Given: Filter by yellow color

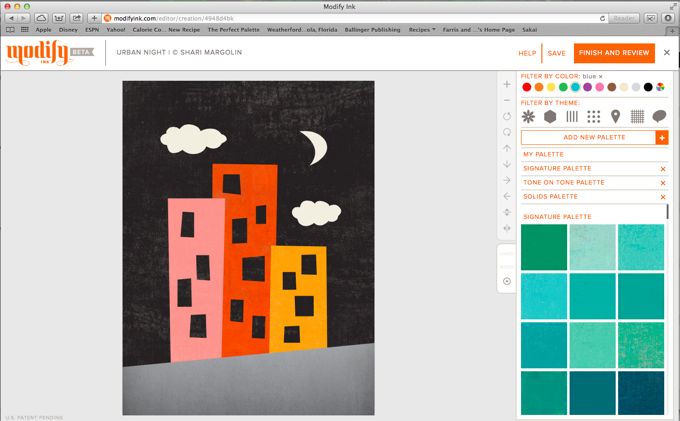Looking at the screenshot, I should [551, 87].
